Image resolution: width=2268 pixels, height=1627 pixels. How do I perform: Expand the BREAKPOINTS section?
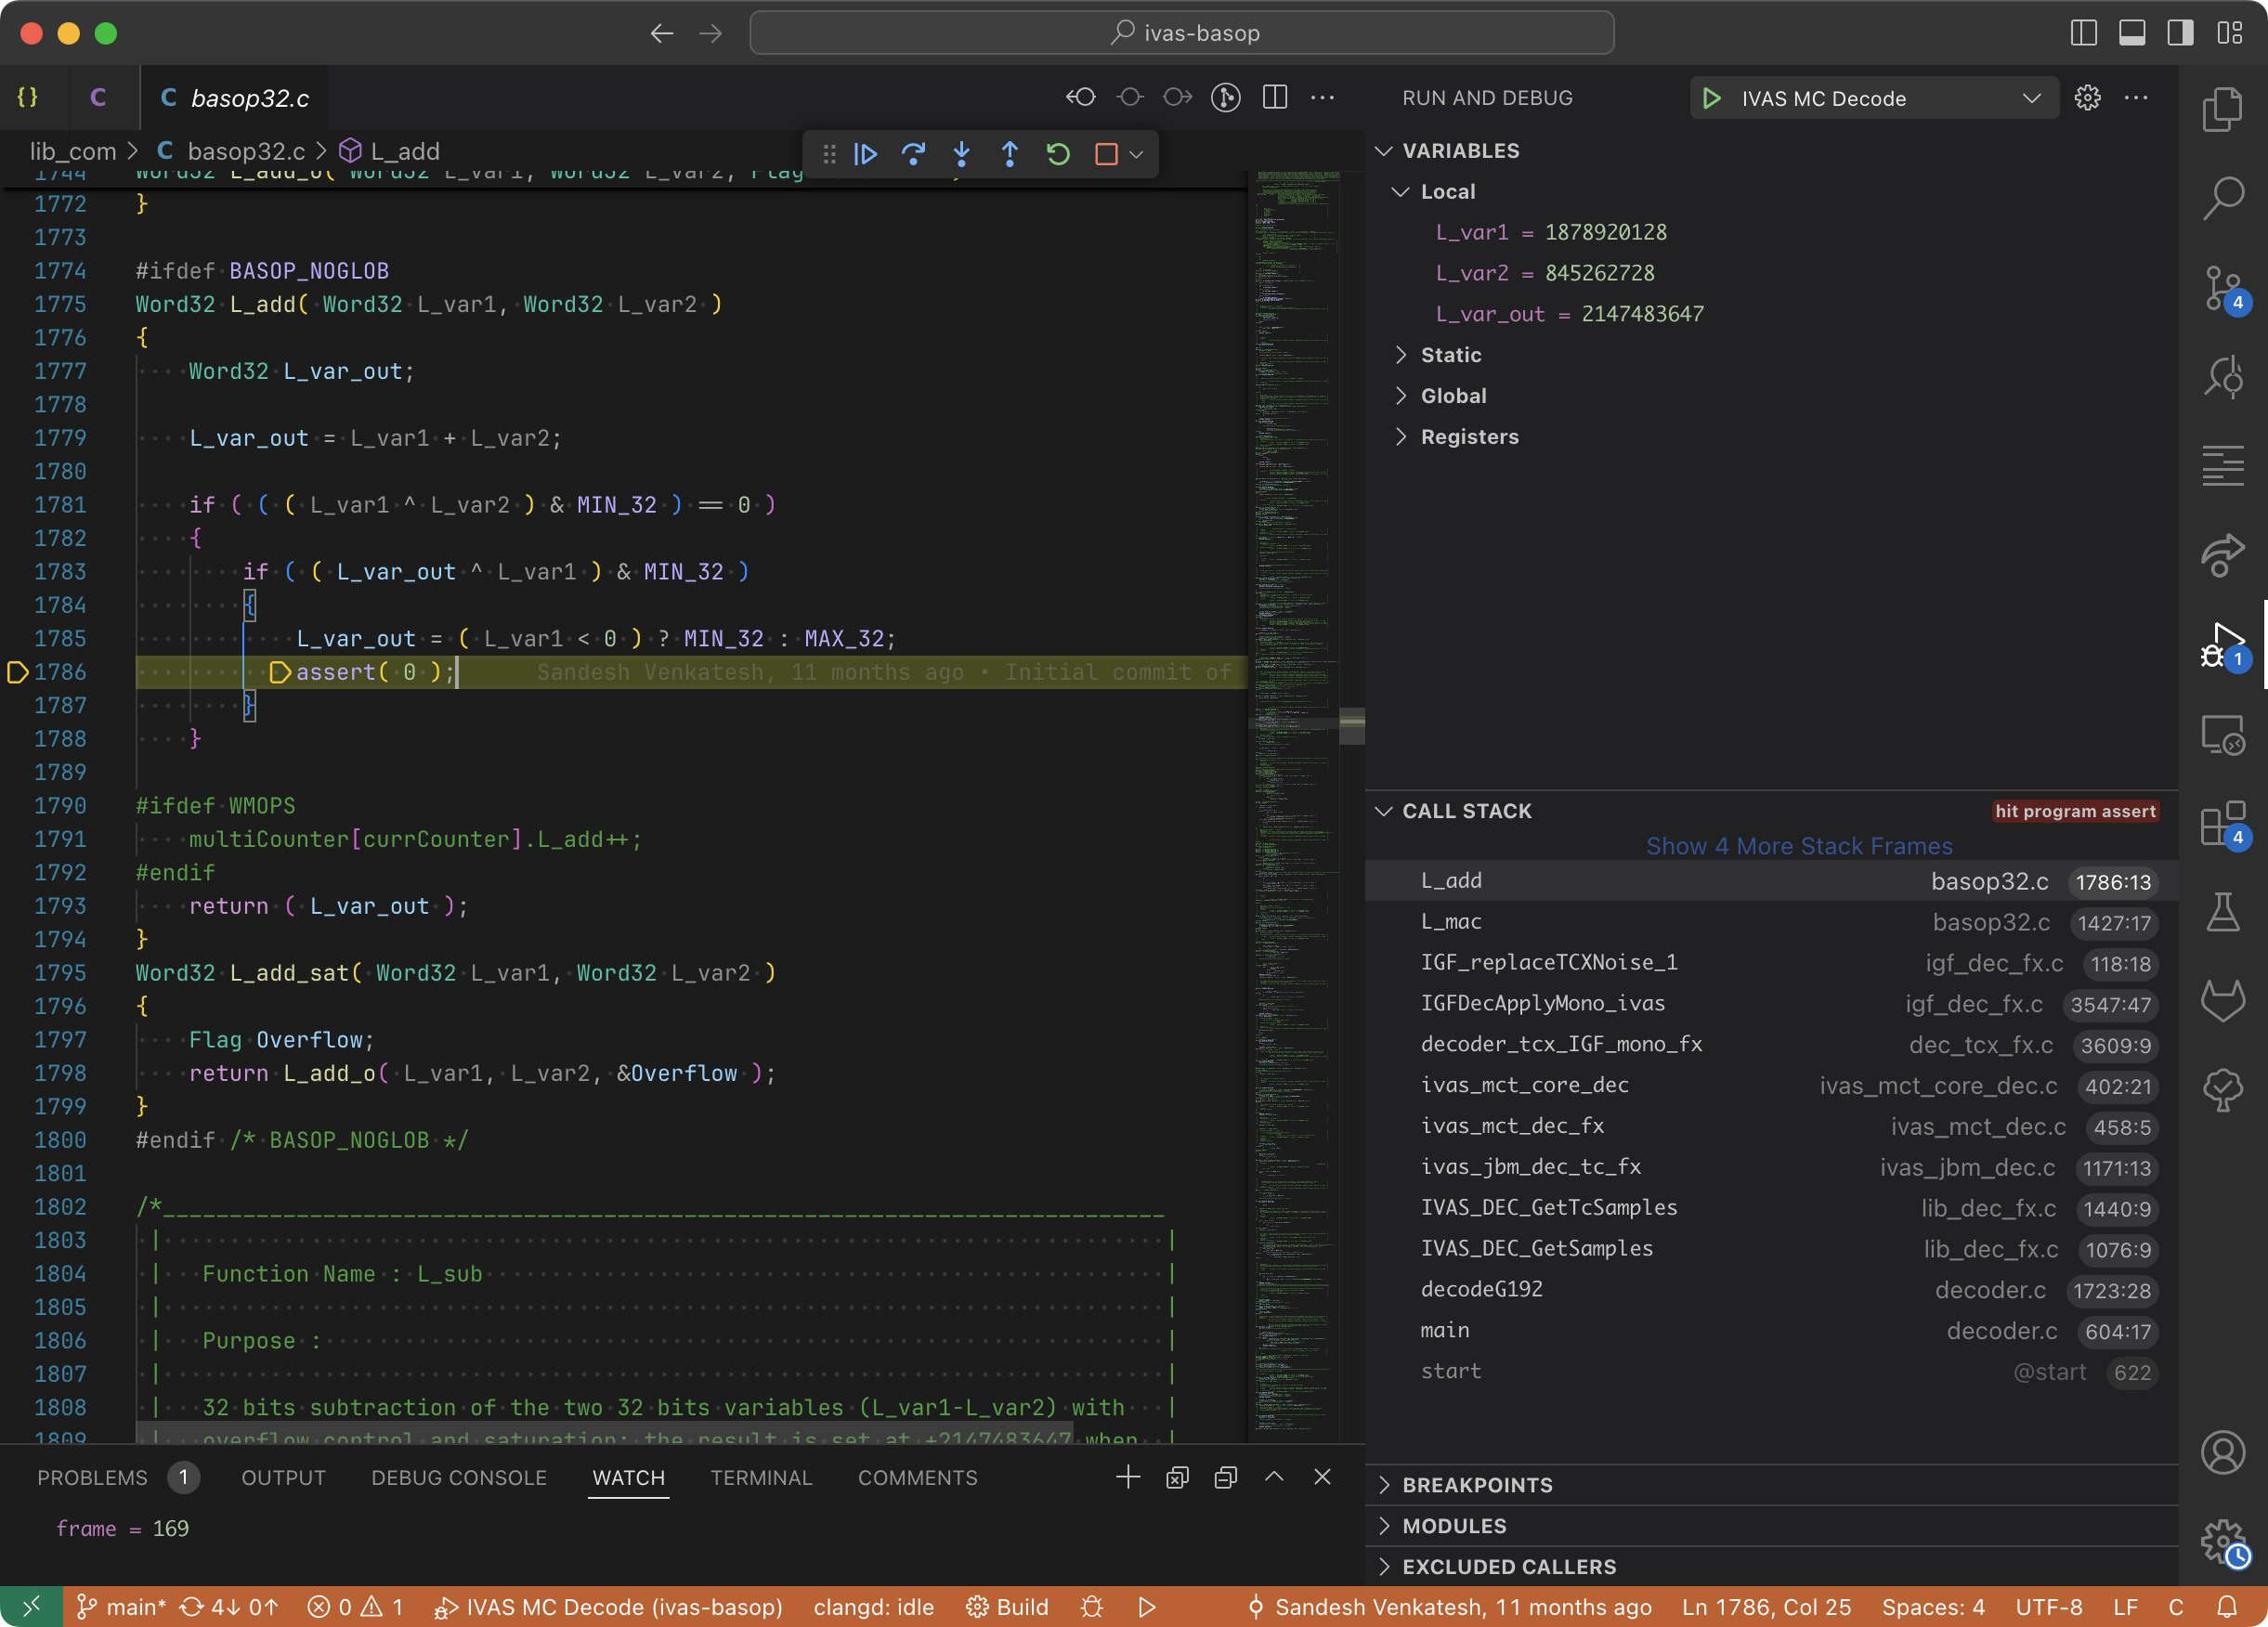pyautogui.click(x=1477, y=1485)
